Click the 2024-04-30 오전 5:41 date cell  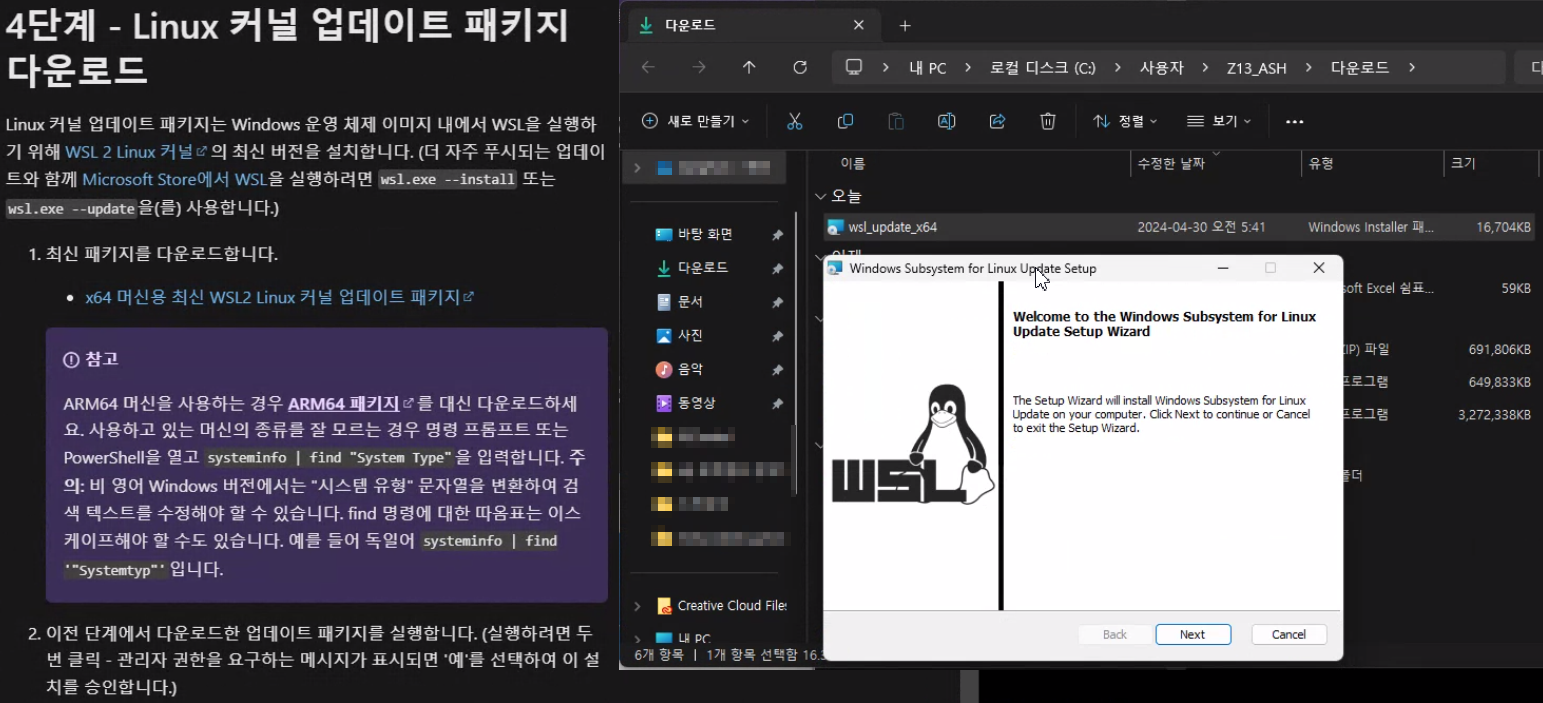(1201, 227)
